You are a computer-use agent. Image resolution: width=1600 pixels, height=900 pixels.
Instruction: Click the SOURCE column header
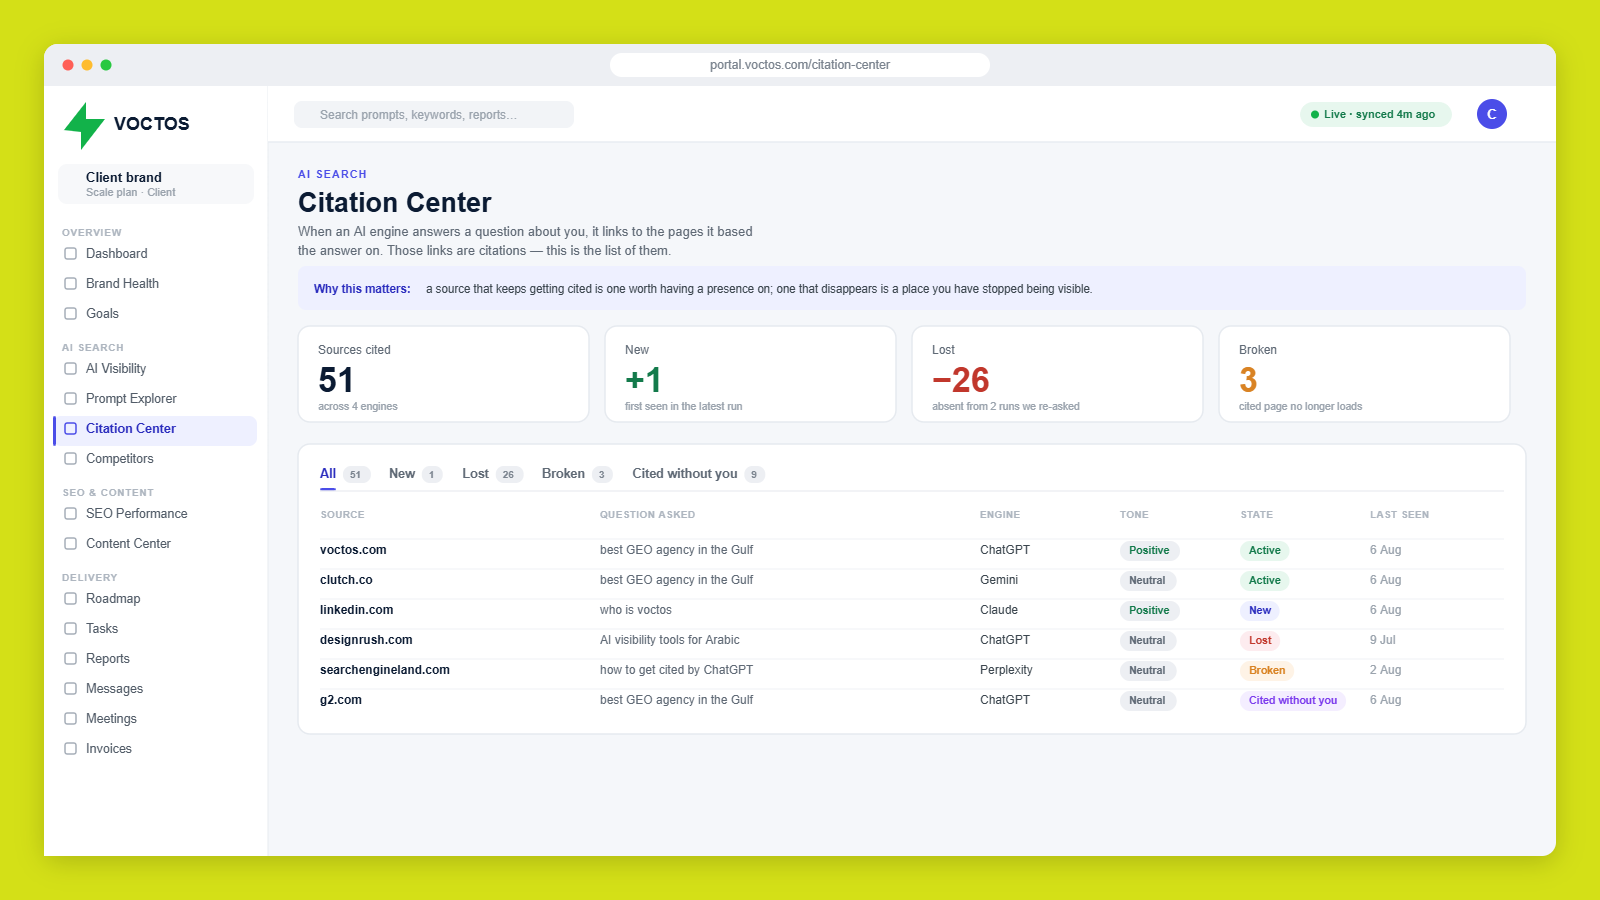pyautogui.click(x=342, y=515)
